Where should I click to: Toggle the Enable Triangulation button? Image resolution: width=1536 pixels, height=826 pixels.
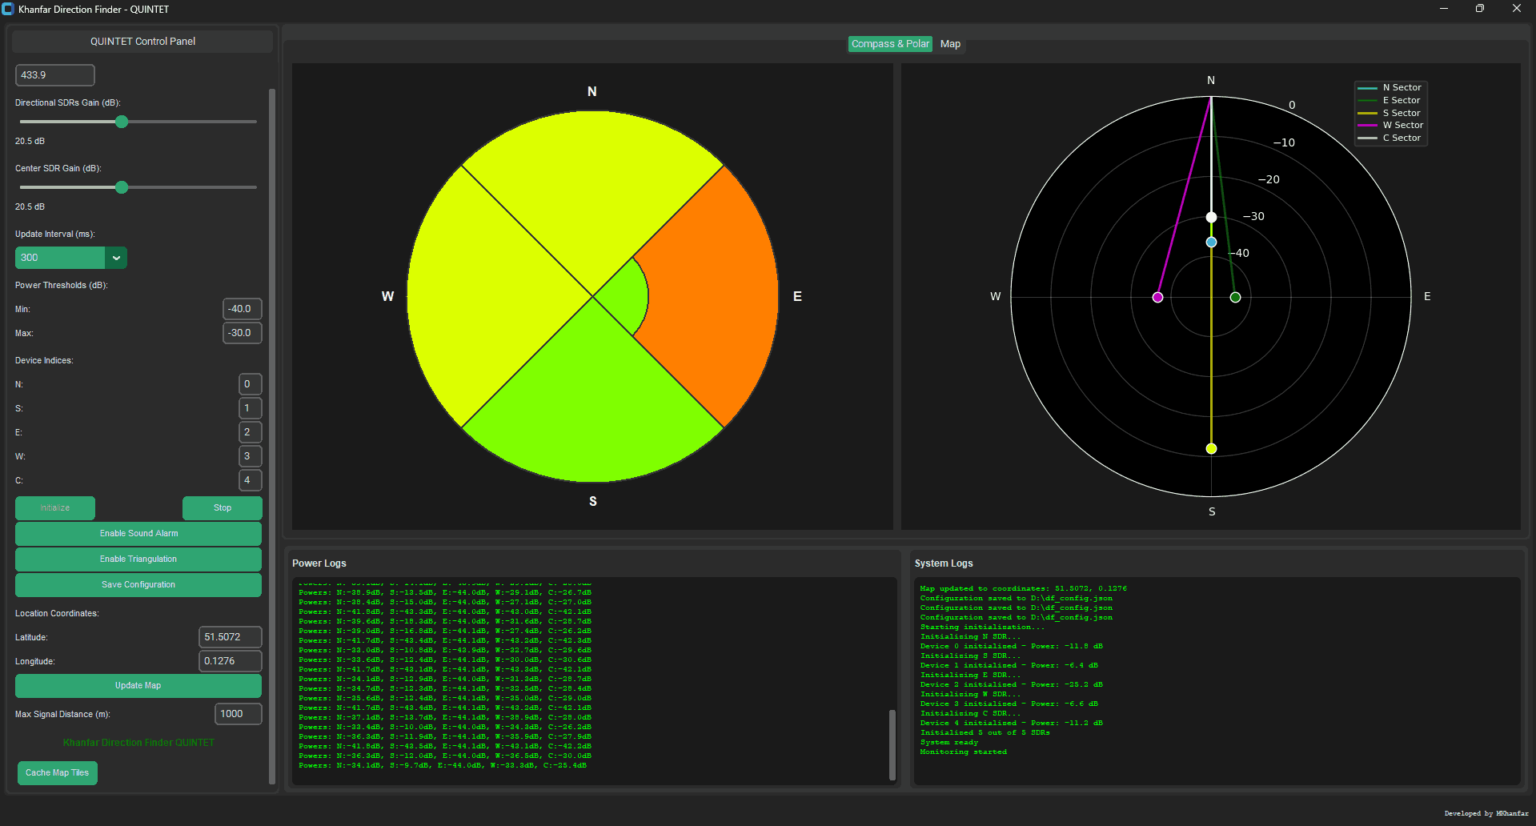[x=138, y=559]
